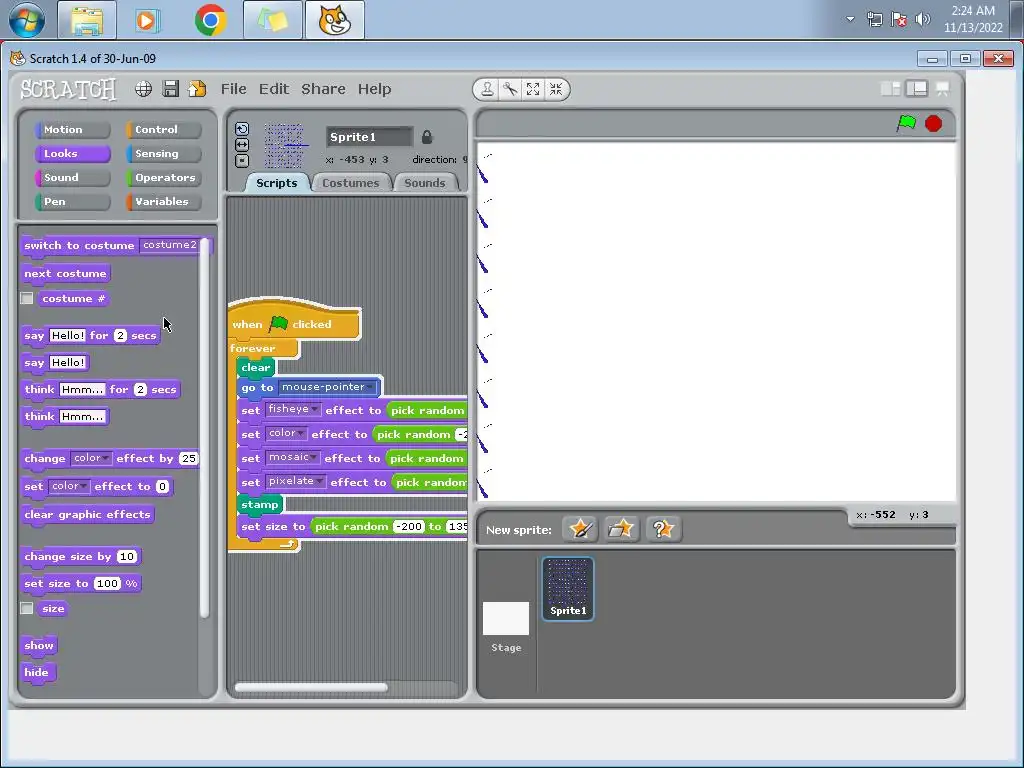Switch to full stage view

[917, 89]
